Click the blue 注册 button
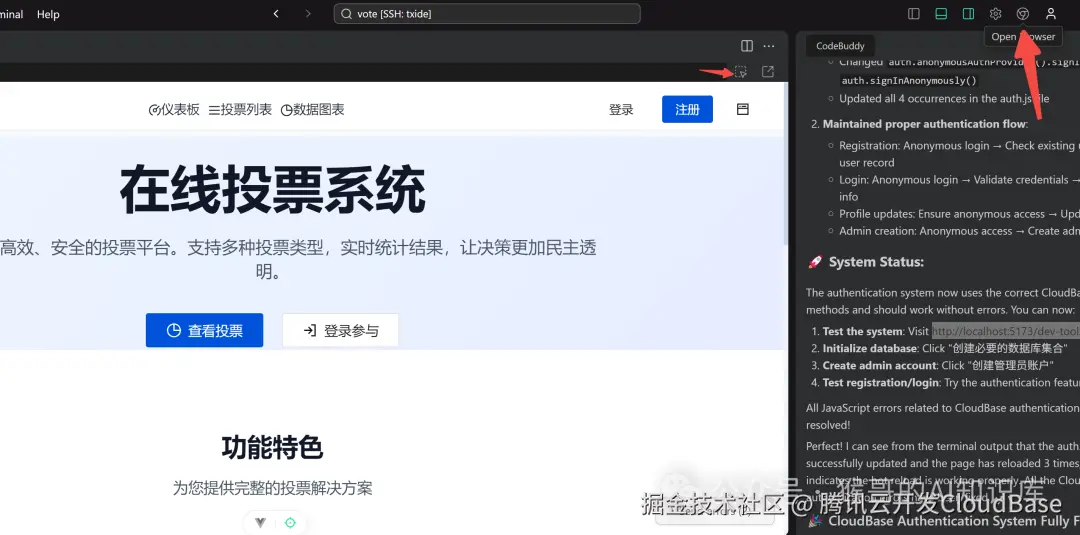The height and width of the screenshot is (535, 1080). [687, 109]
